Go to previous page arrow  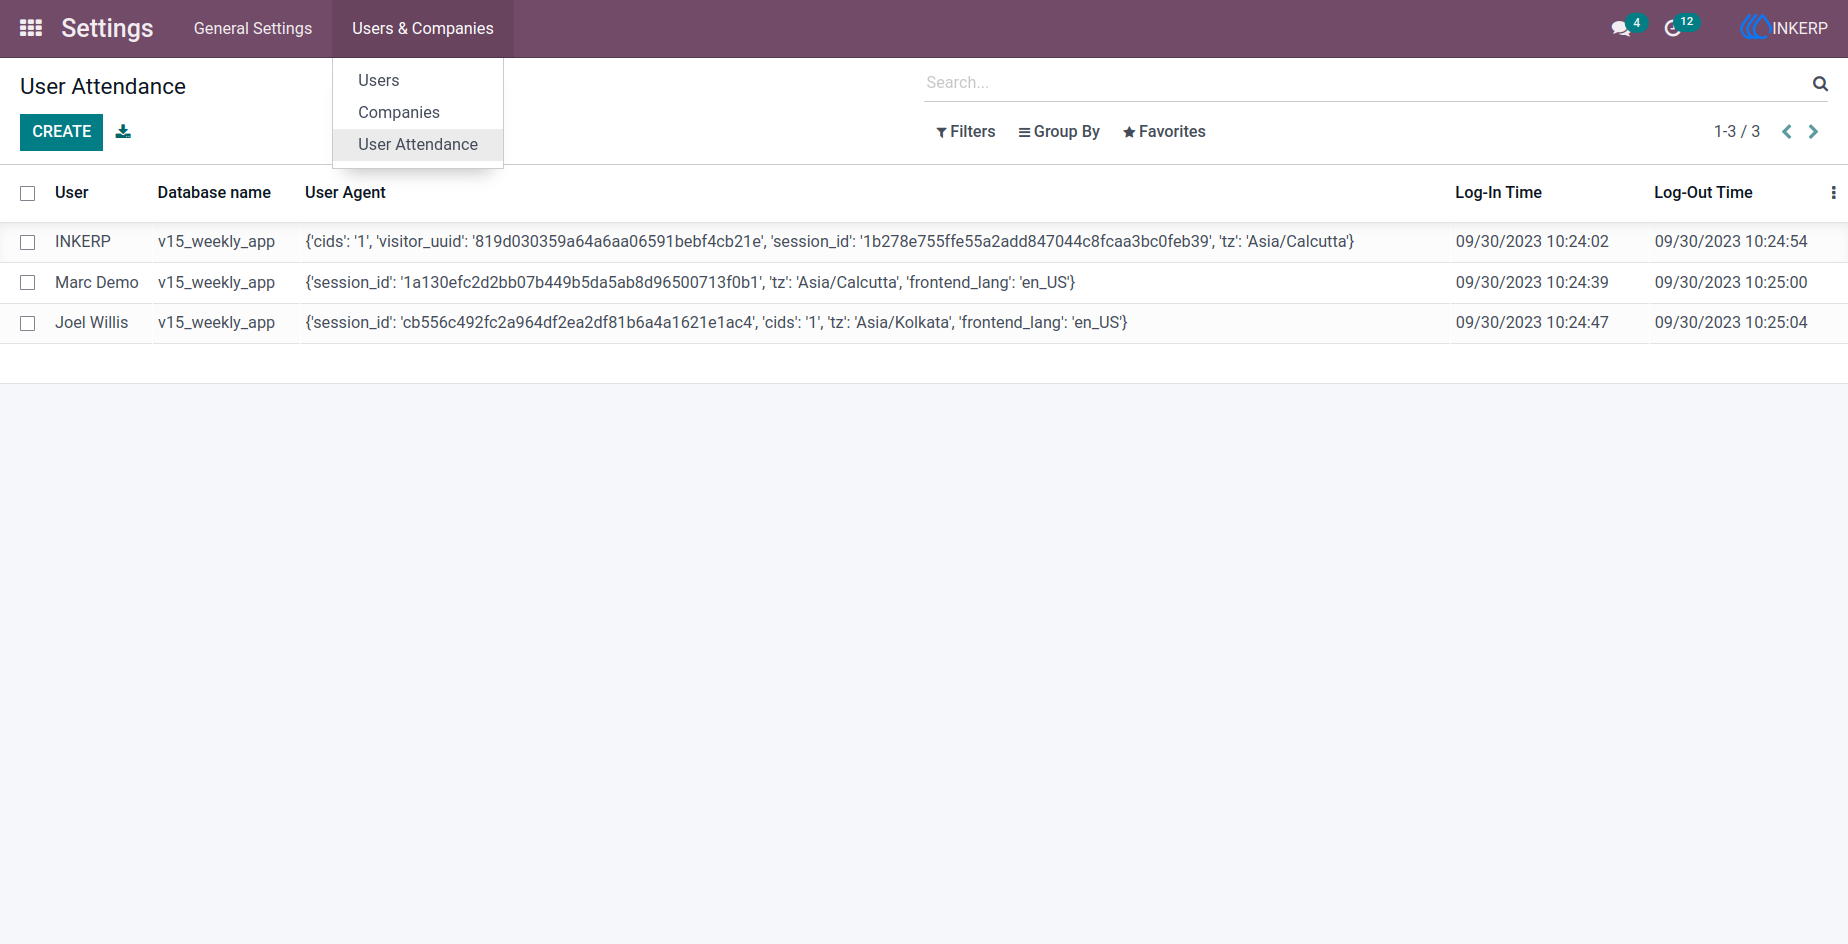(1786, 132)
